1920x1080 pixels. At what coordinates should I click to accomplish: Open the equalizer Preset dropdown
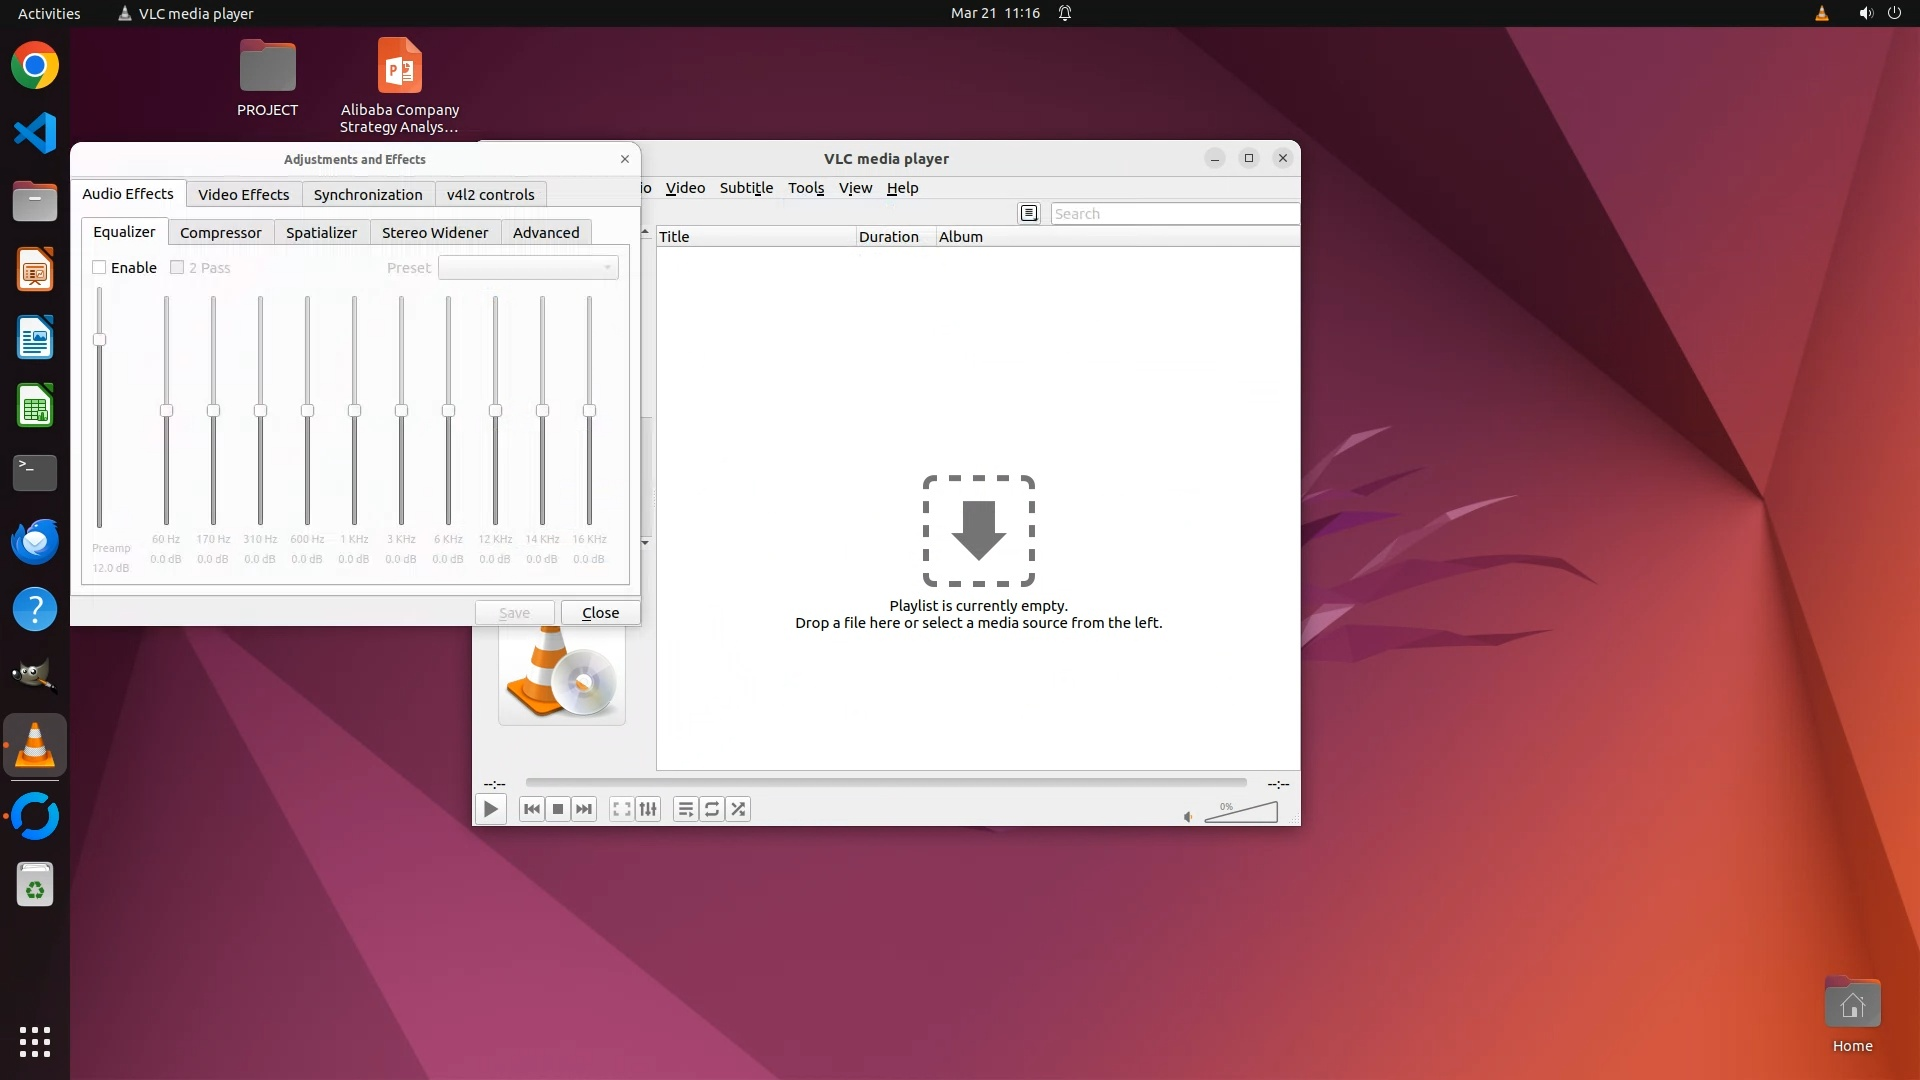pos(528,267)
